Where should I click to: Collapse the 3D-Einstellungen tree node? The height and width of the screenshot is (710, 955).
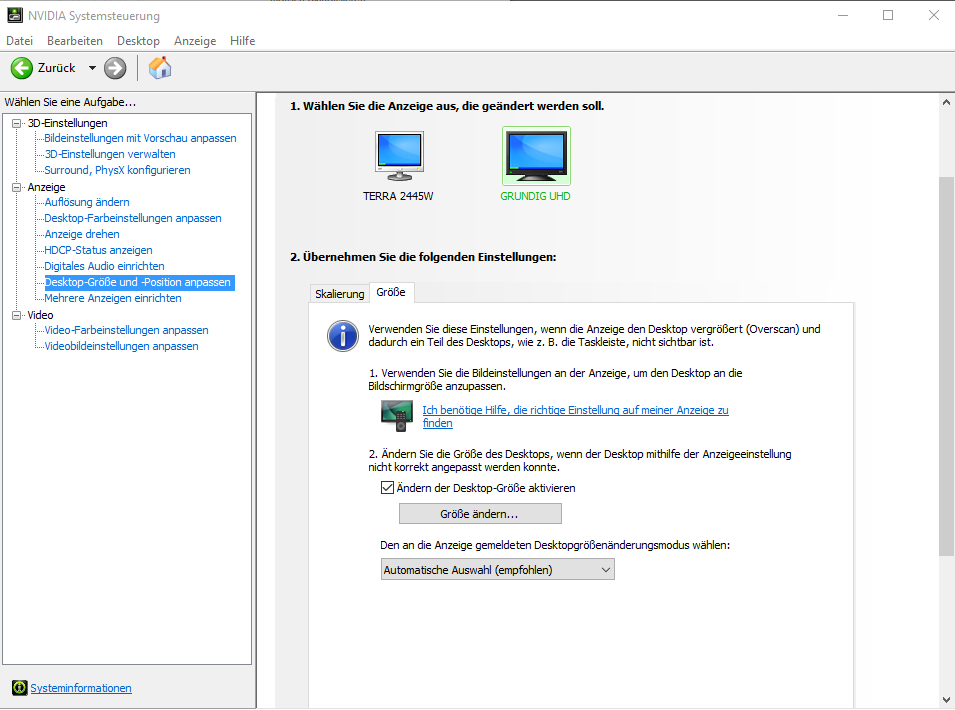pyautogui.click(x=16, y=123)
